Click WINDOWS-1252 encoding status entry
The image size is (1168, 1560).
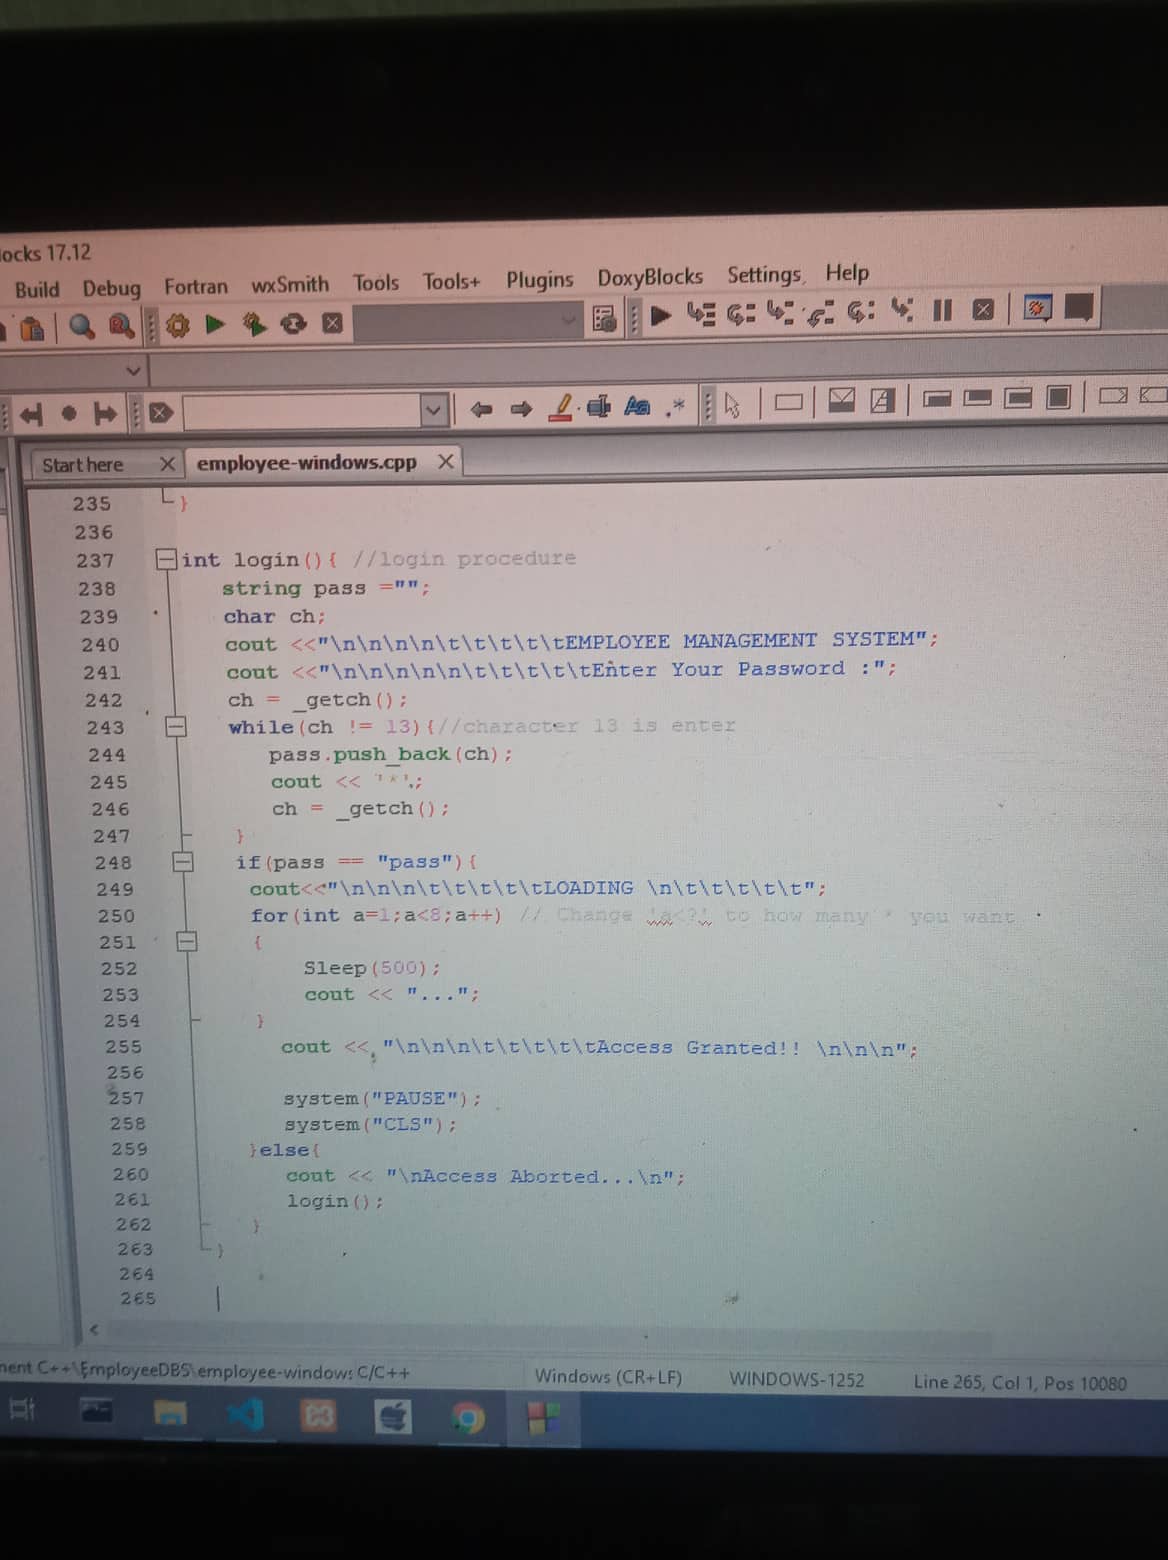coord(796,1380)
